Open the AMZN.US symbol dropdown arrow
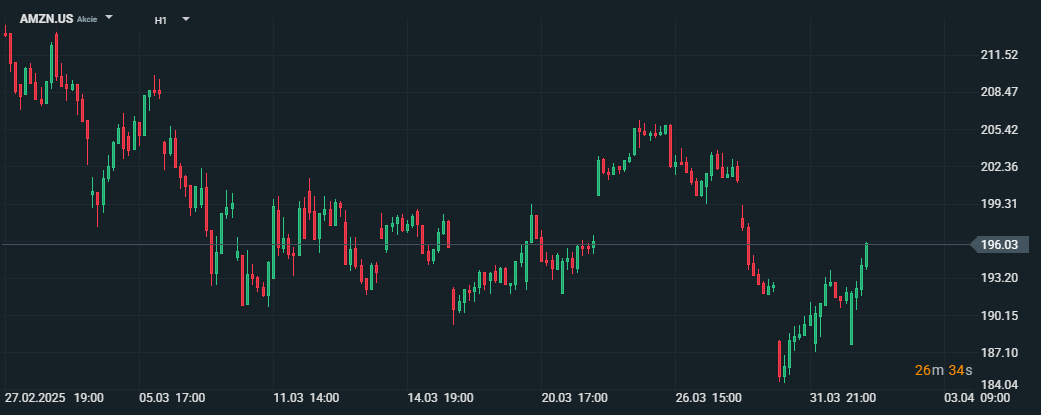Image resolution: width=1041 pixels, height=415 pixels. point(109,17)
